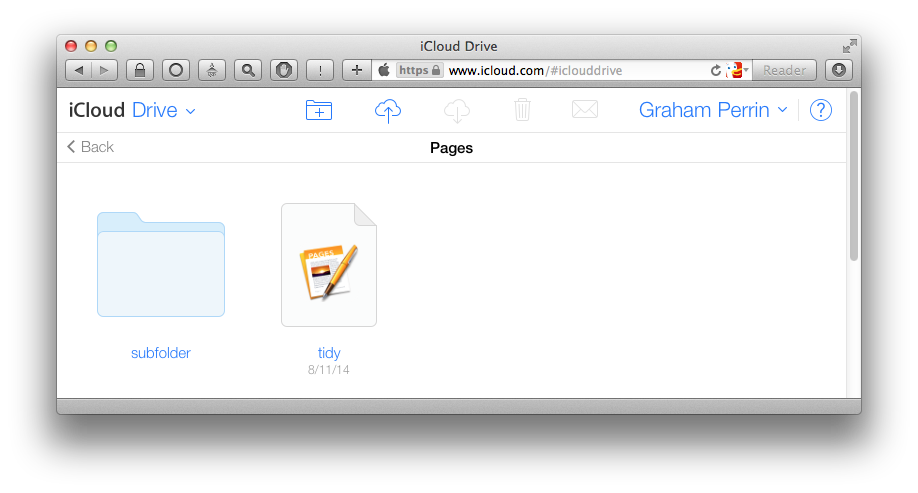Click the exclamation mark toolbar icon
The height and width of the screenshot is (493, 918).
click(x=320, y=70)
